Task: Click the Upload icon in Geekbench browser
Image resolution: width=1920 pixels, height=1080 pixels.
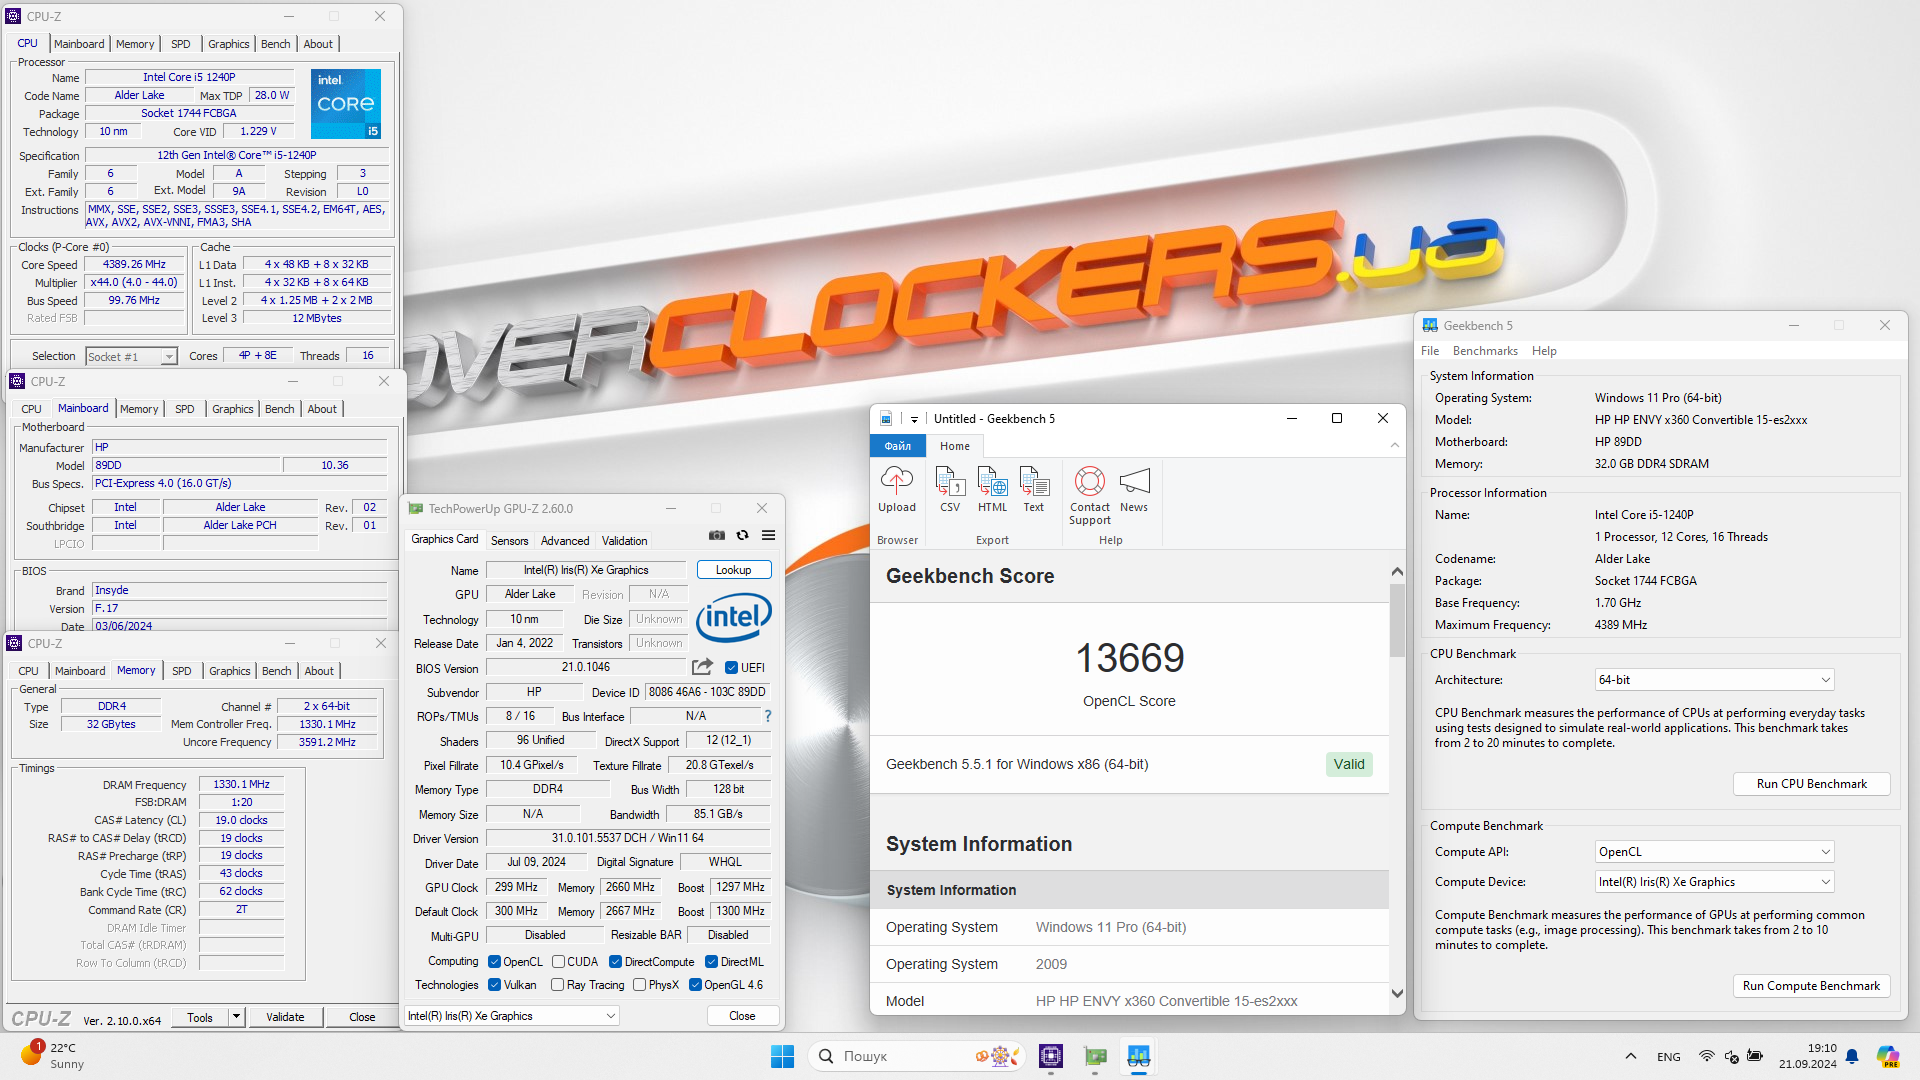Action: [x=896, y=490]
